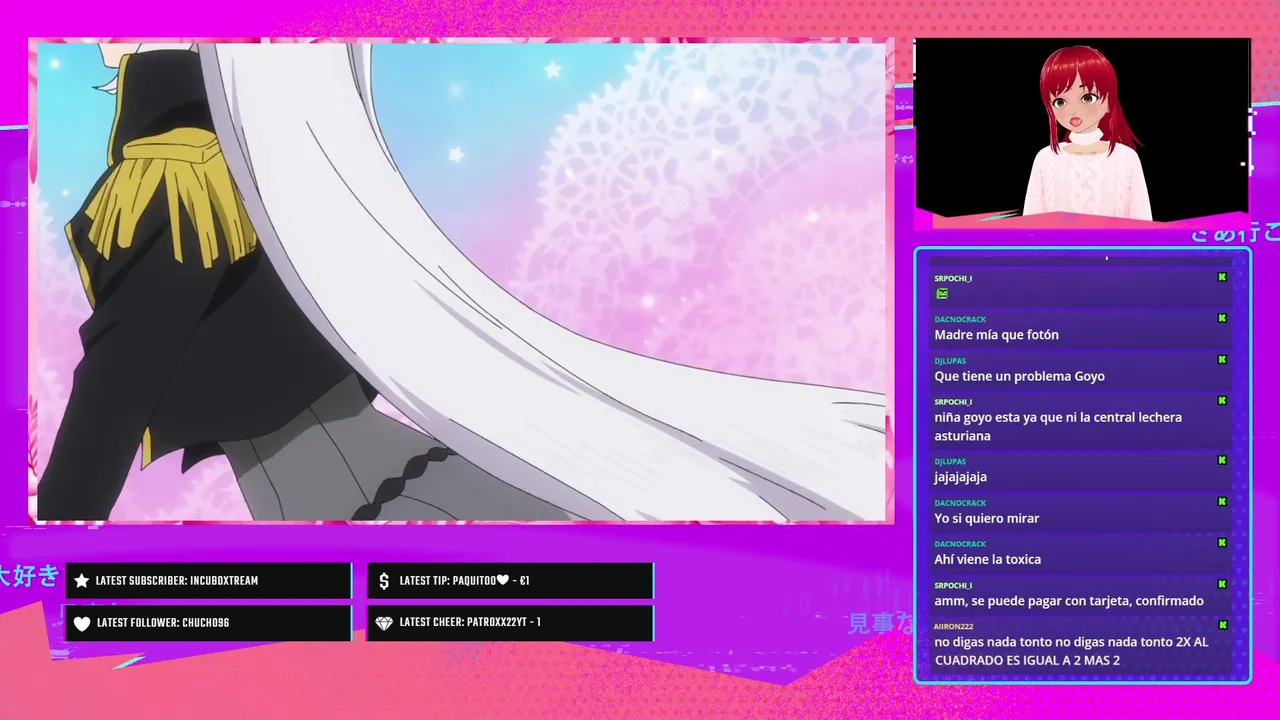The height and width of the screenshot is (720, 1280).
Task: Click green badge on 'jajajajaja' row
Action: coord(1222,460)
